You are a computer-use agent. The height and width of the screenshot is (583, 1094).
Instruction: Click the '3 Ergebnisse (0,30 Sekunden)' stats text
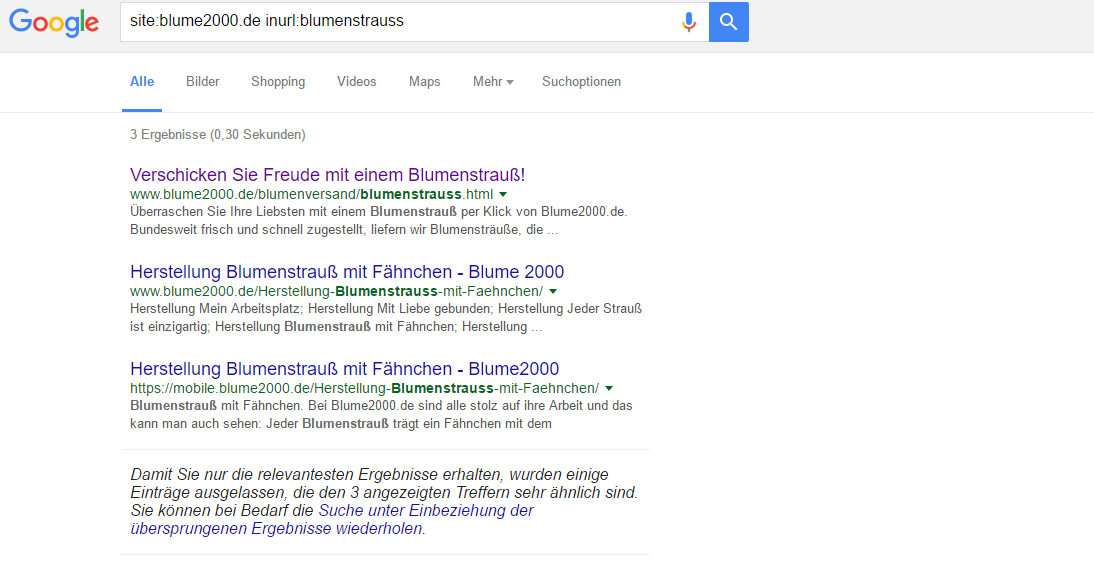point(218,135)
